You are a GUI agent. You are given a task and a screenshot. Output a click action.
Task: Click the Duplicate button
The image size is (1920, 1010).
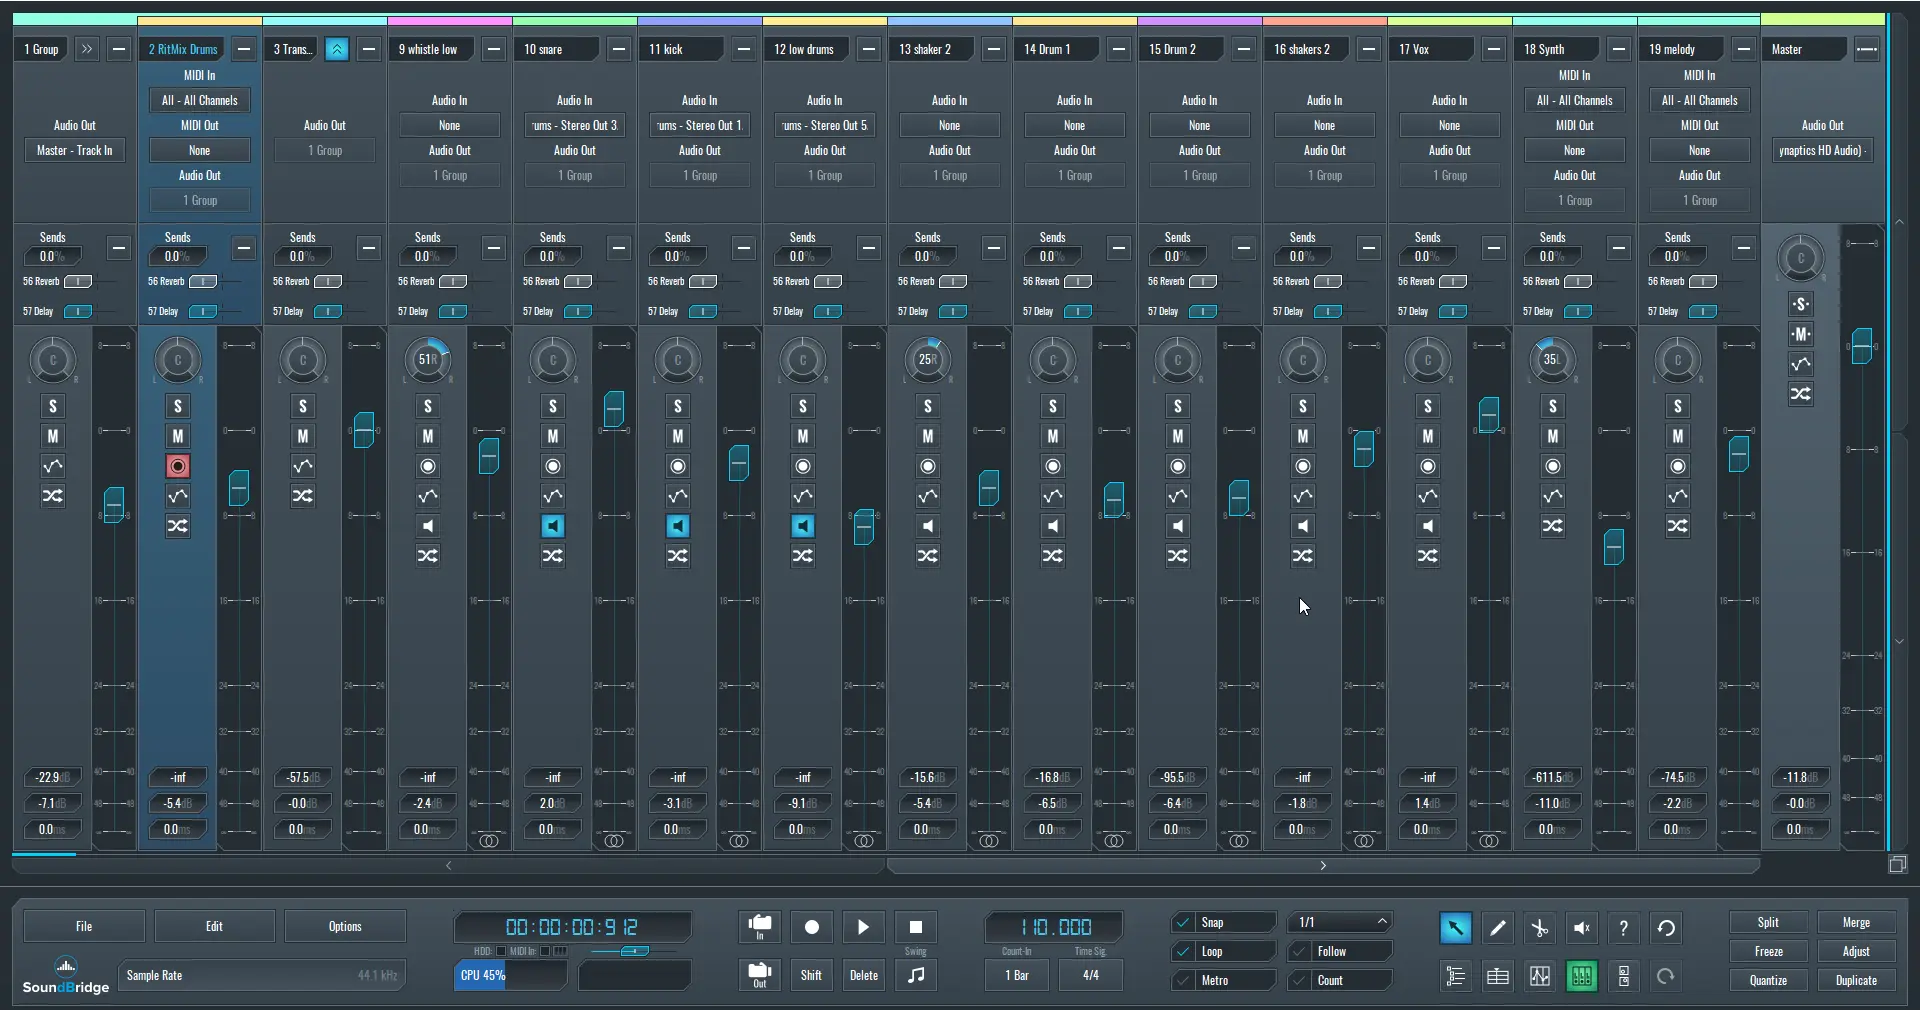click(x=1856, y=981)
